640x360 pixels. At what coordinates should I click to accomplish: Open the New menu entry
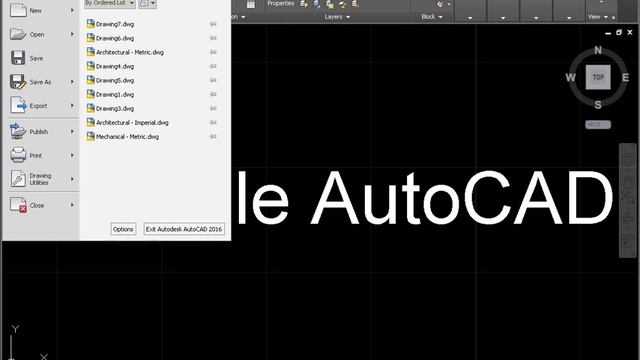point(41,10)
